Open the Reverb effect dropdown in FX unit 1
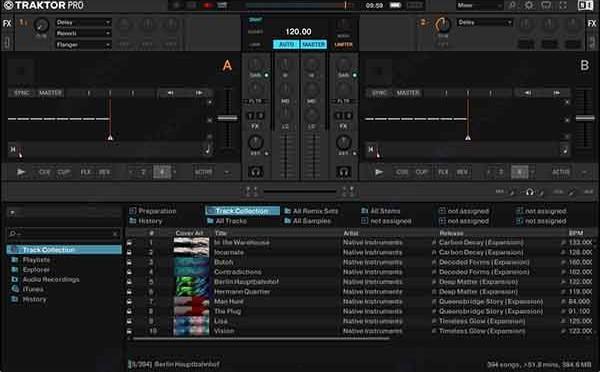This screenshot has width=600, height=372. pos(83,34)
